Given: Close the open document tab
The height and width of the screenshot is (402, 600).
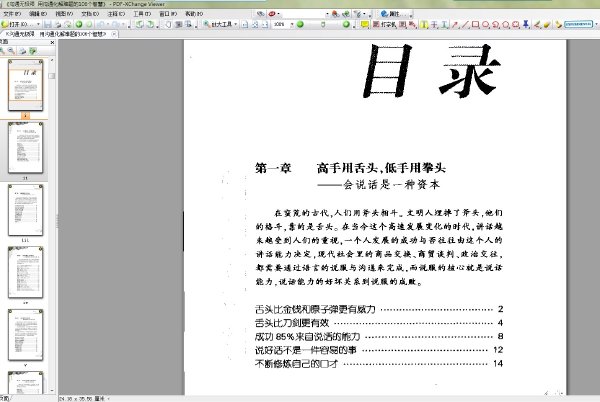Looking at the screenshot, I should coord(114,34).
